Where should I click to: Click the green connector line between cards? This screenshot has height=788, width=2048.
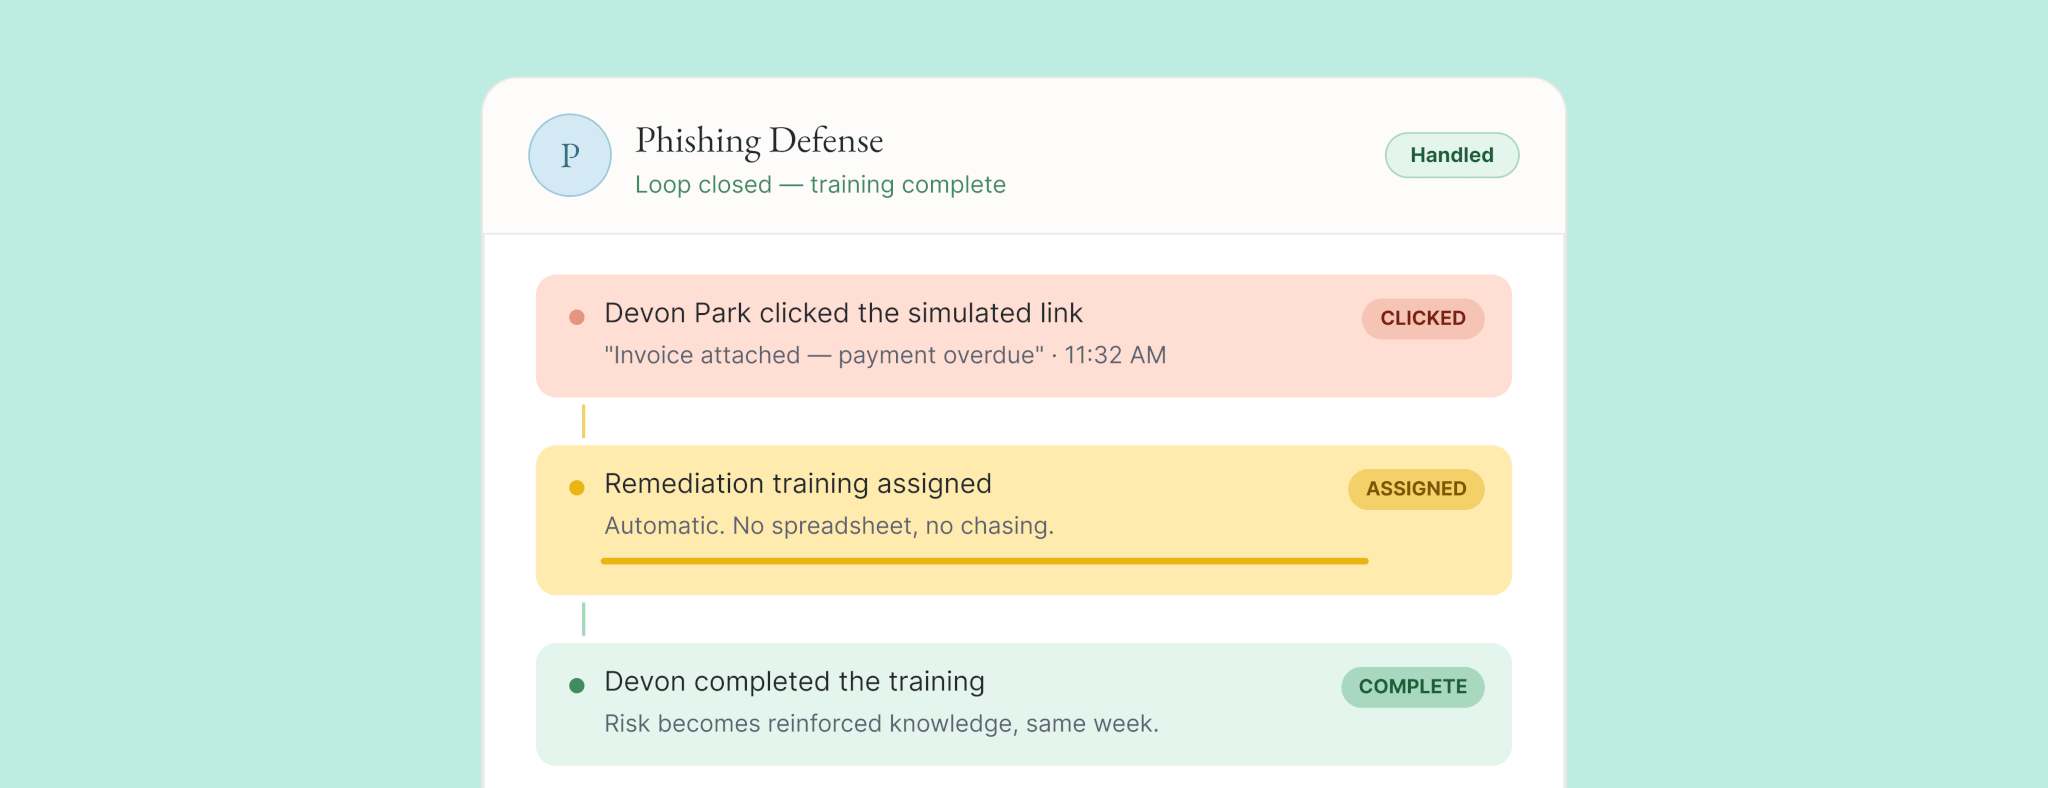click(583, 619)
